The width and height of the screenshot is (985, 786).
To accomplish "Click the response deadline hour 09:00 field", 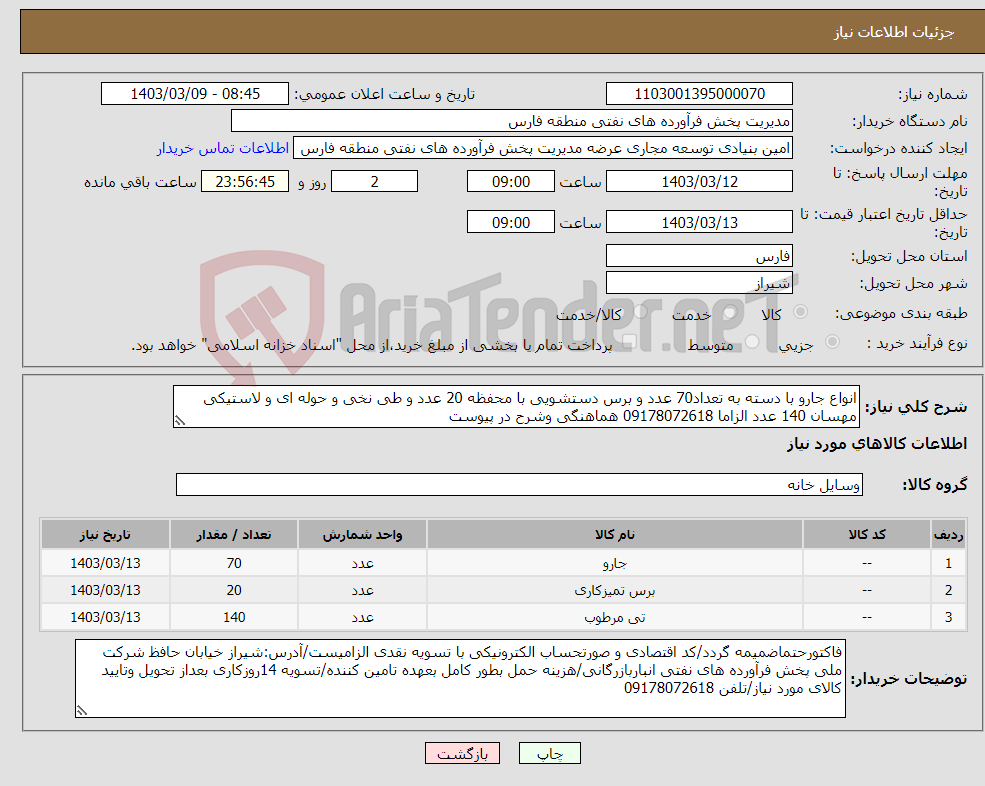I will pos(511,182).
